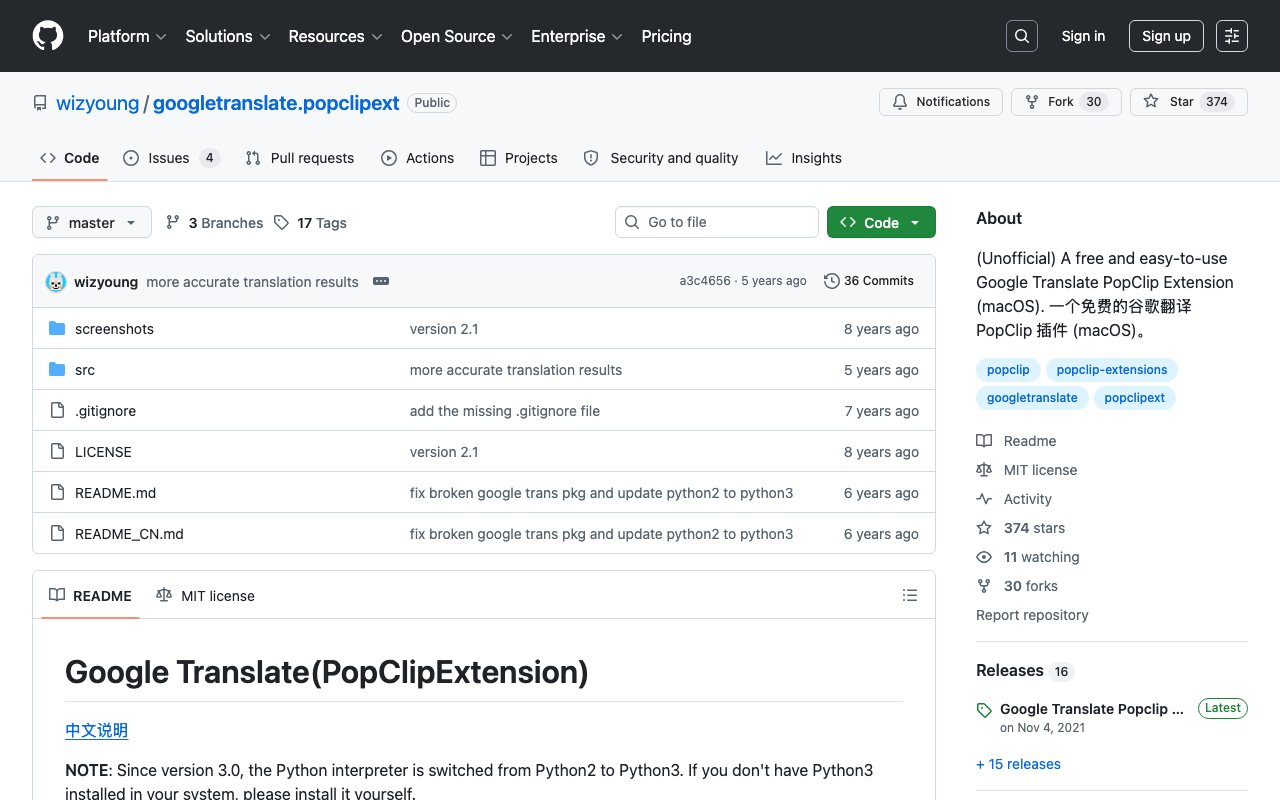This screenshot has height=800, width=1280.
Task: Click the search magnifier icon
Action: coord(1022,36)
